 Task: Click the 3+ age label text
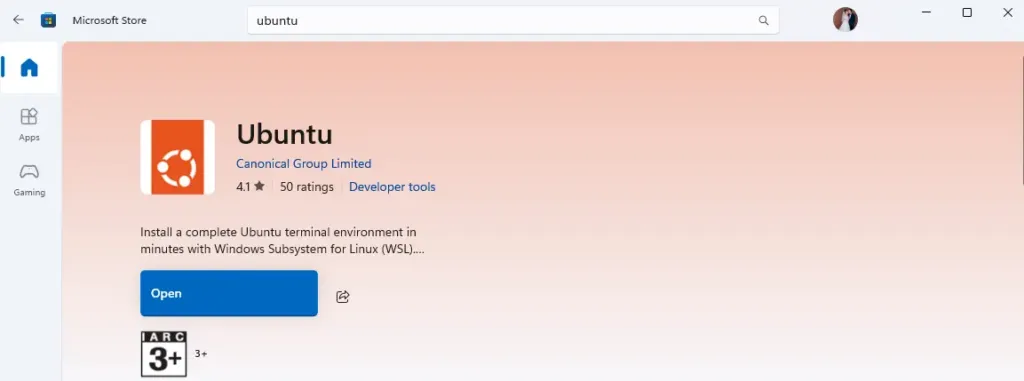pos(200,354)
